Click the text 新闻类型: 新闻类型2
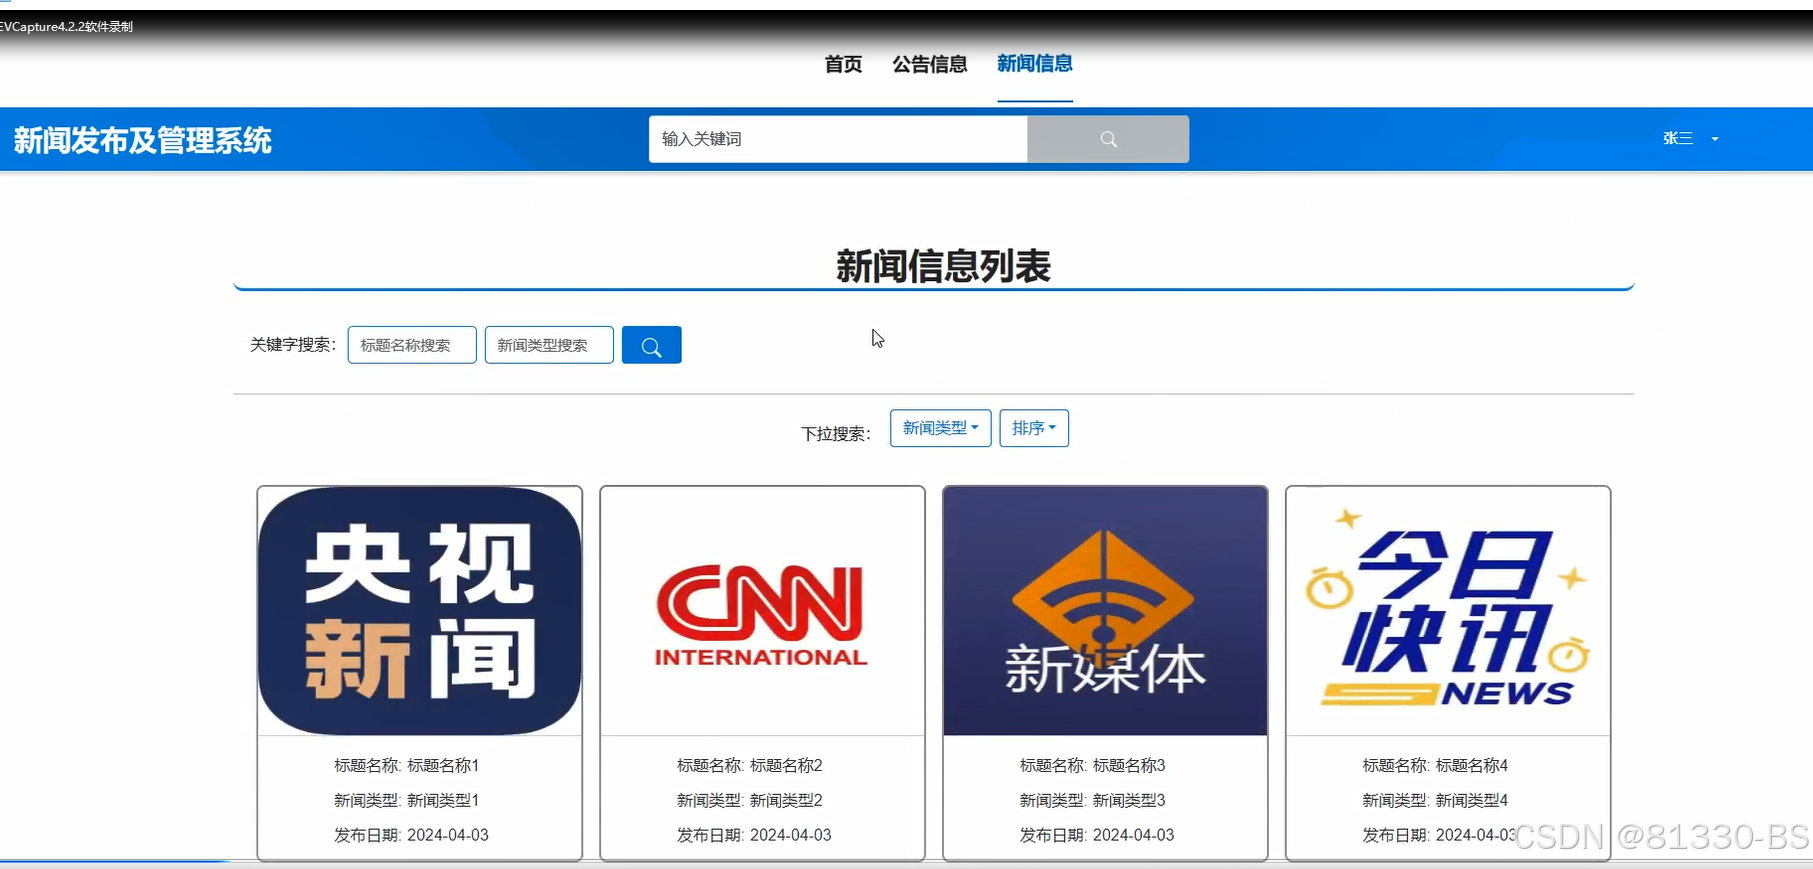 click(750, 800)
